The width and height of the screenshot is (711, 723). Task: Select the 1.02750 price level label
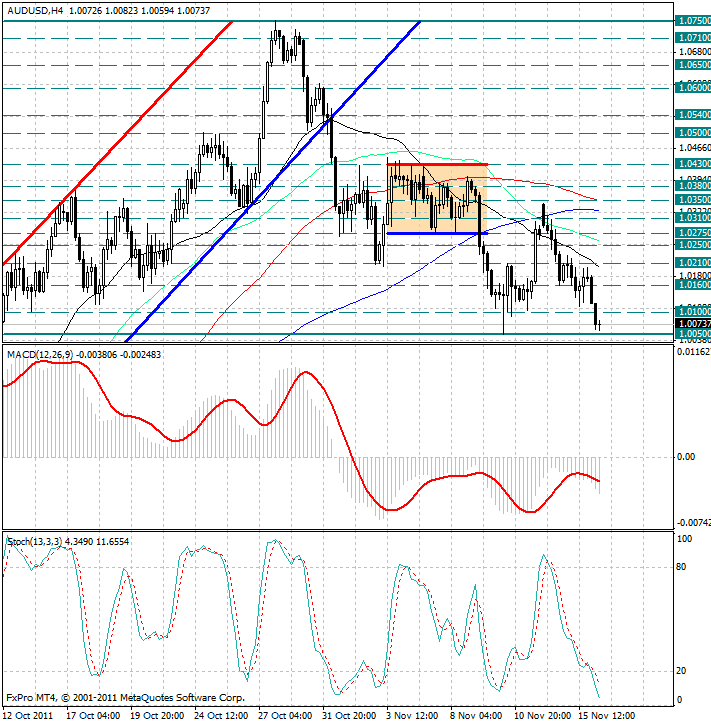click(693, 232)
